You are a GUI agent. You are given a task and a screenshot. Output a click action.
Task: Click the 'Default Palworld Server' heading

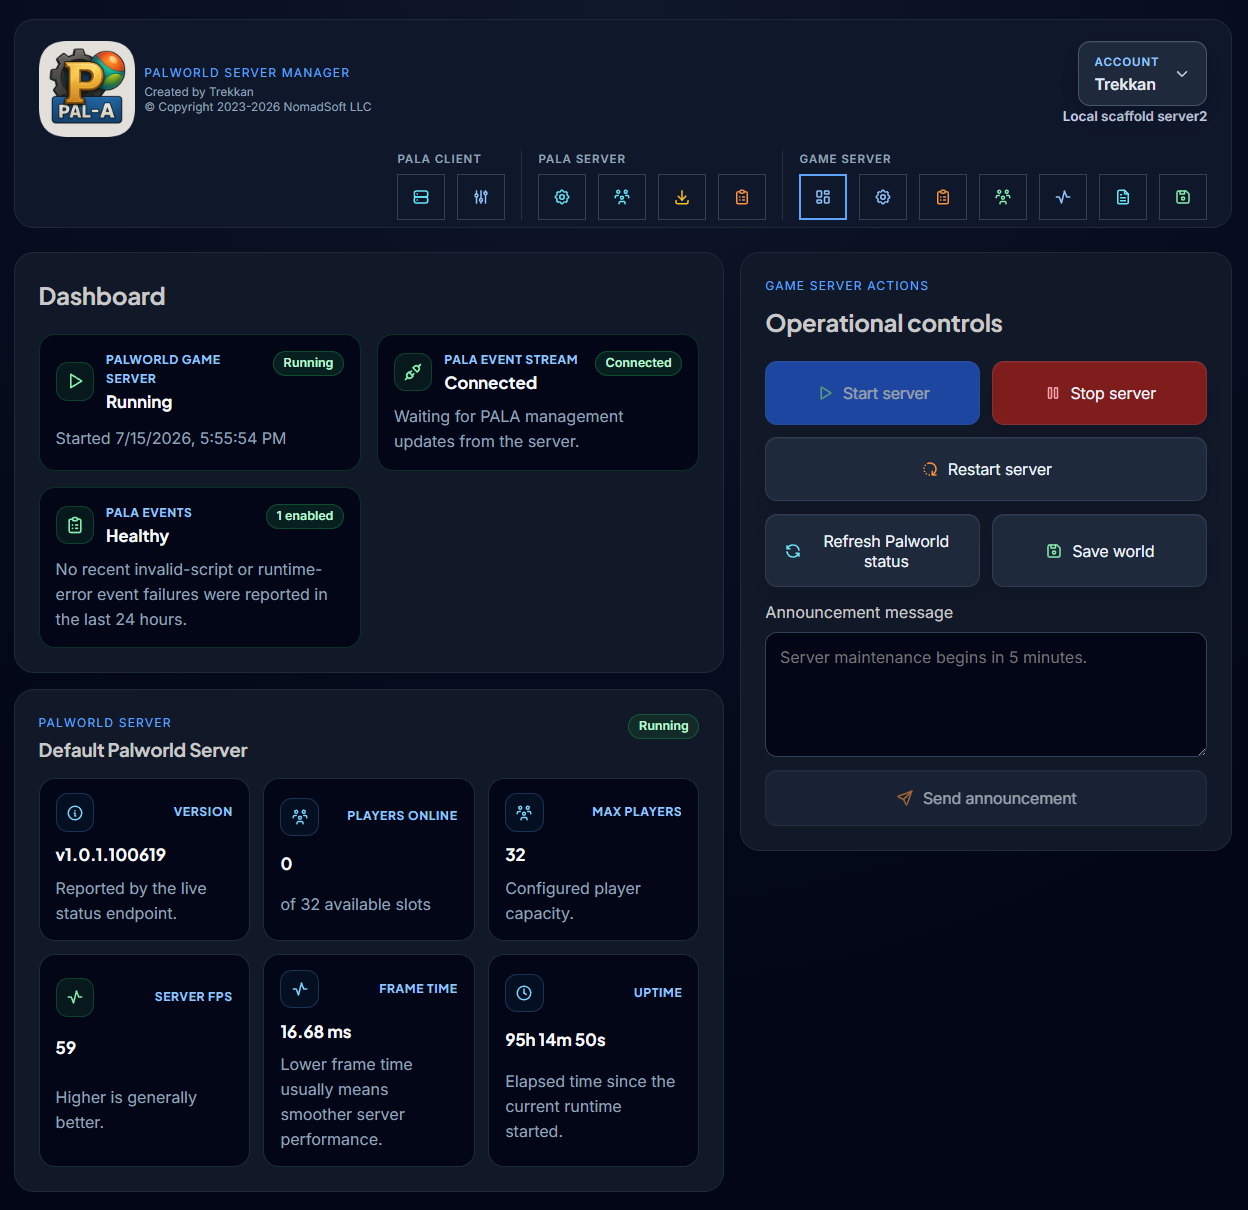pos(143,750)
